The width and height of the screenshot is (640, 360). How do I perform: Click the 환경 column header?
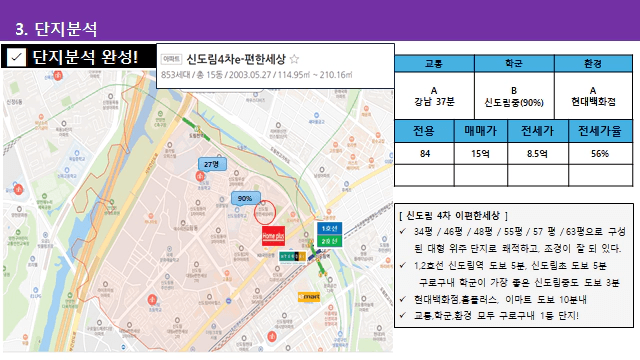click(x=593, y=64)
